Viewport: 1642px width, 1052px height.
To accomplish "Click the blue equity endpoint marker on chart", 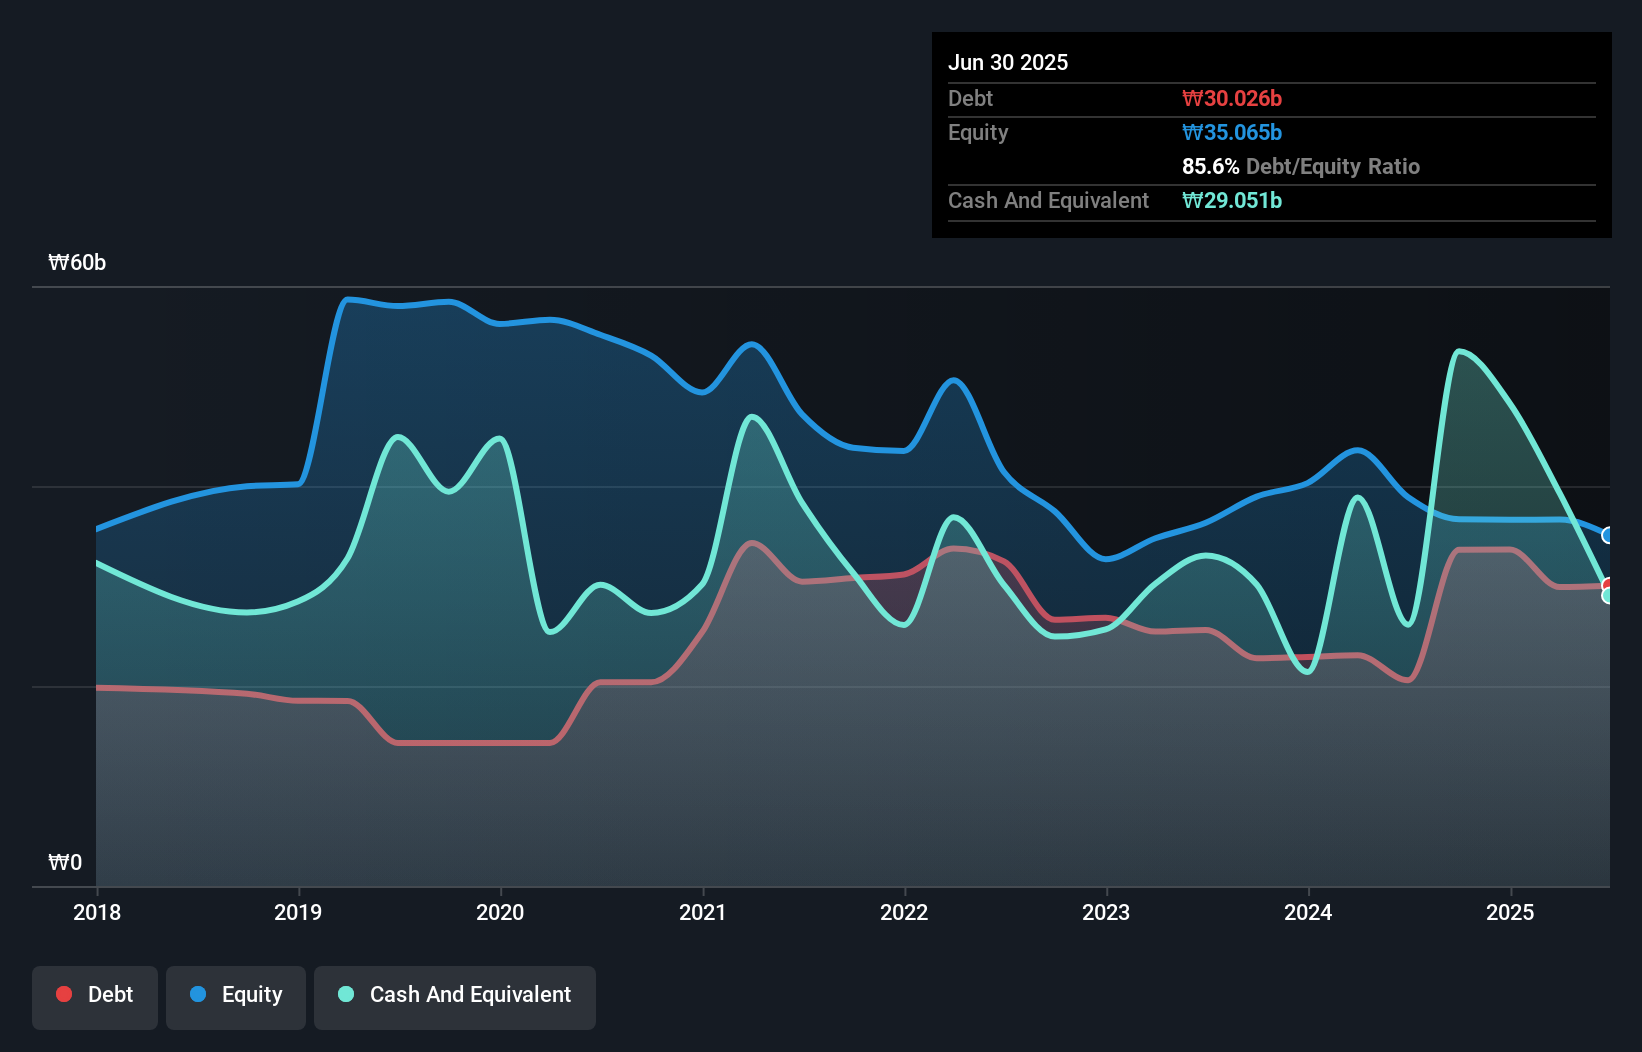I will point(1606,535).
